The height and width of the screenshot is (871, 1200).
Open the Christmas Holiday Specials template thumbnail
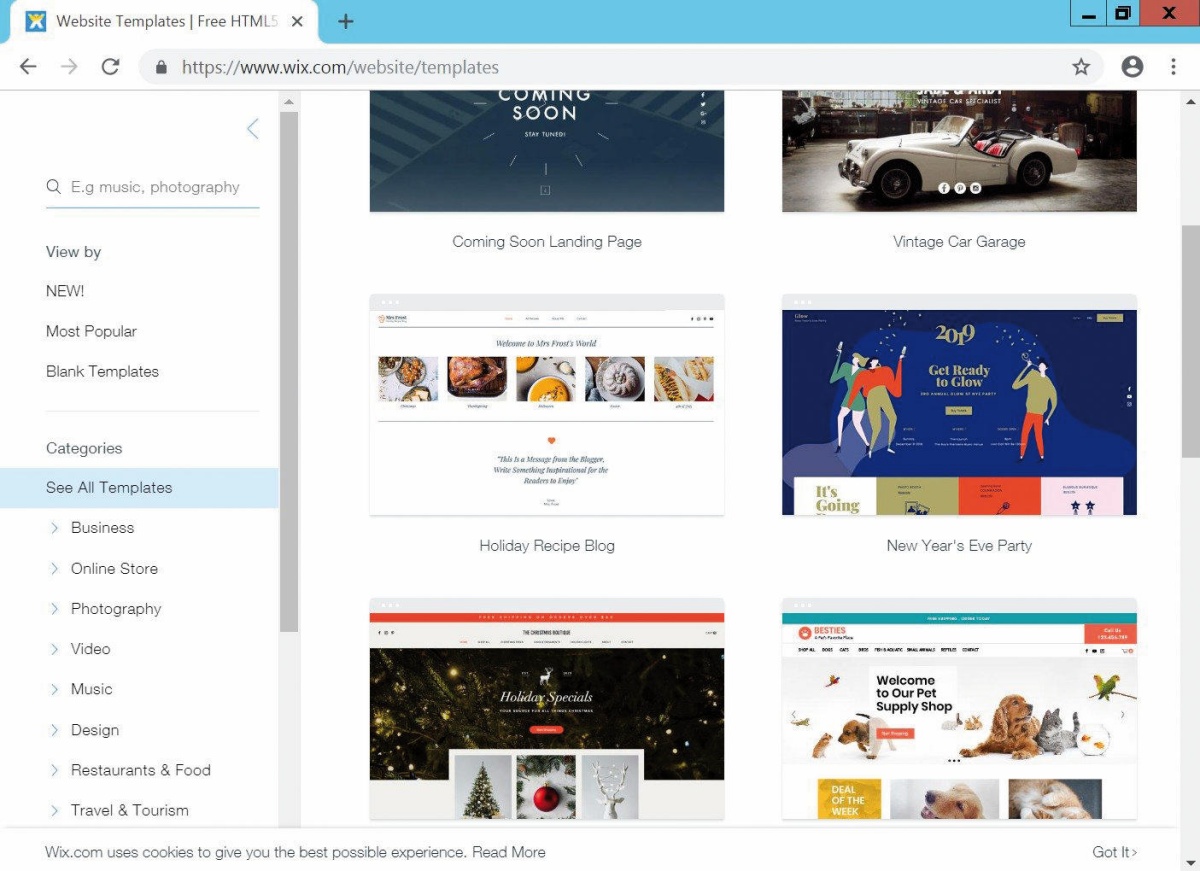(x=547, y=709)
